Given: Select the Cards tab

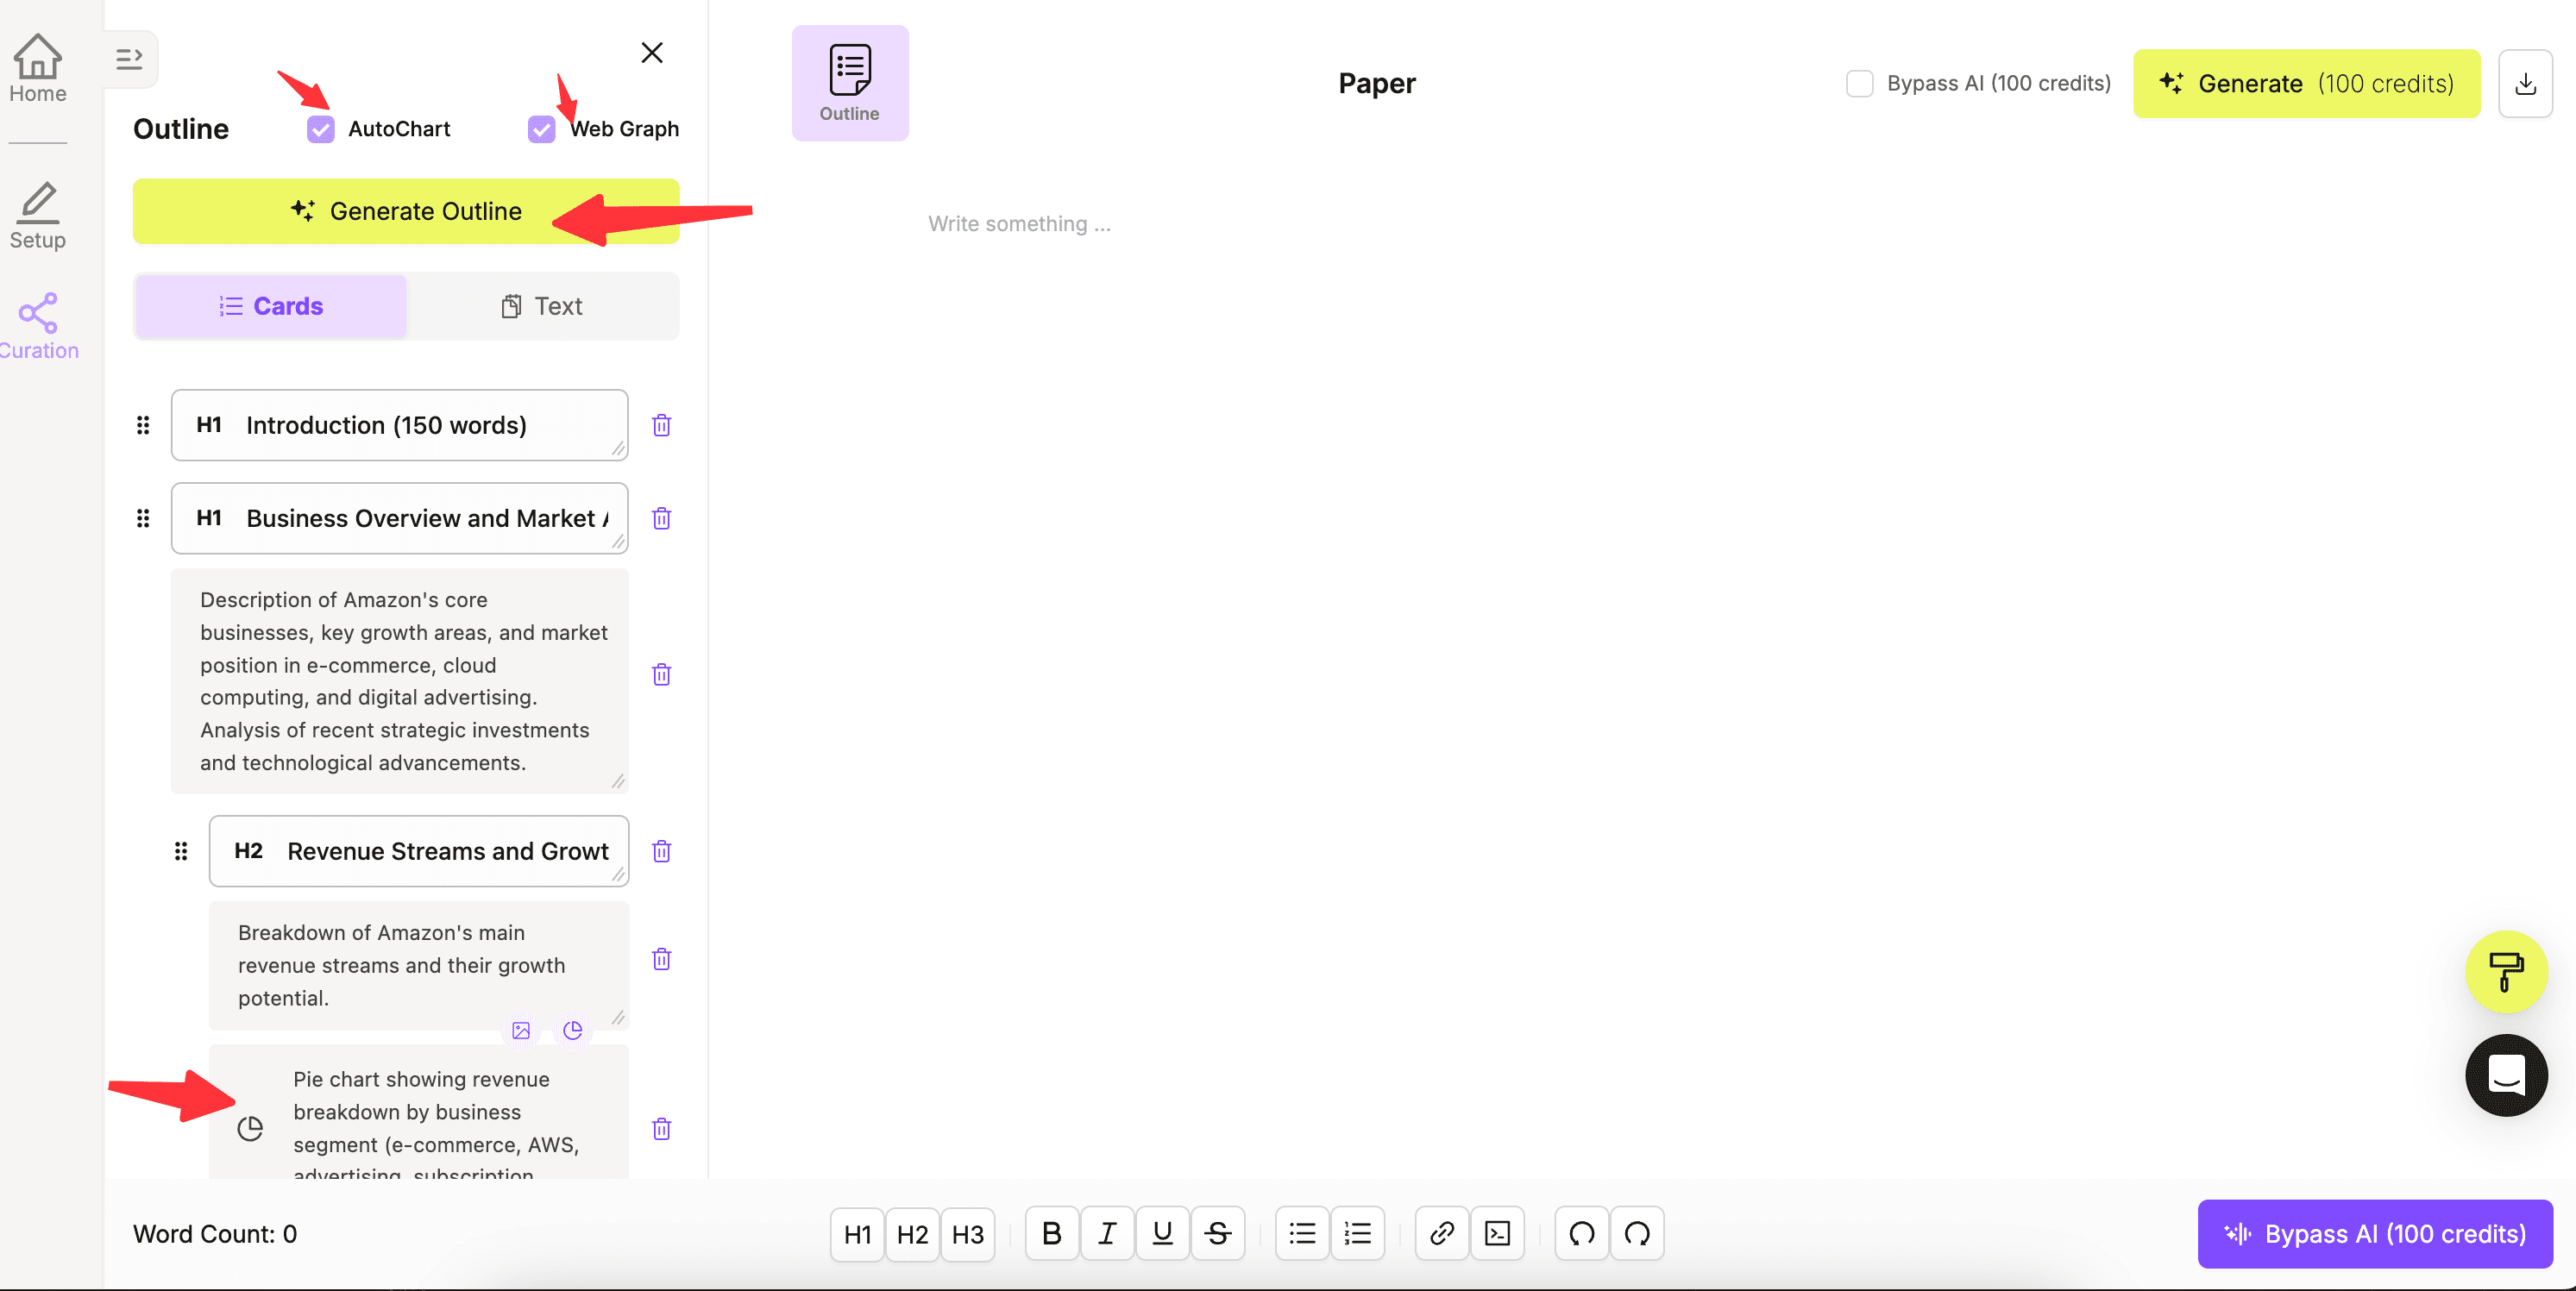Looking at the screenshot, I should coord(271,306).
